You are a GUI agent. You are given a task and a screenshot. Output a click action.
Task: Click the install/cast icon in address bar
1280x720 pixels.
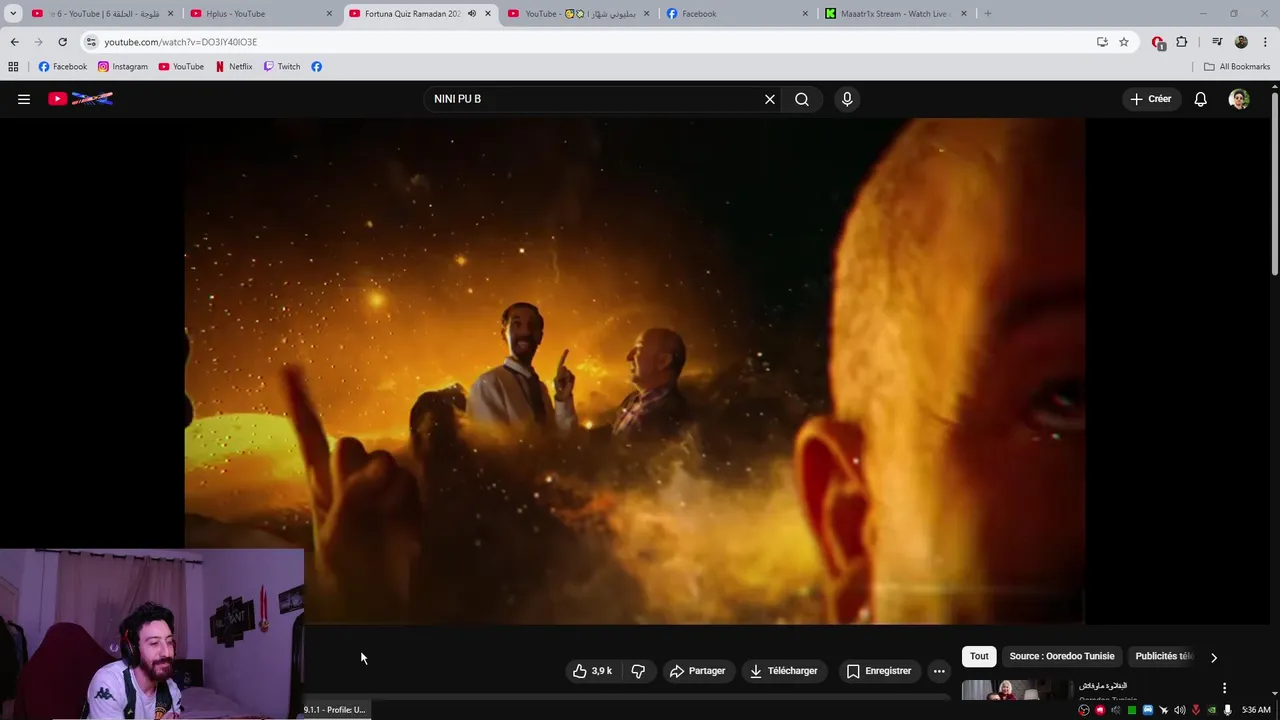[x=1102, y=42]
